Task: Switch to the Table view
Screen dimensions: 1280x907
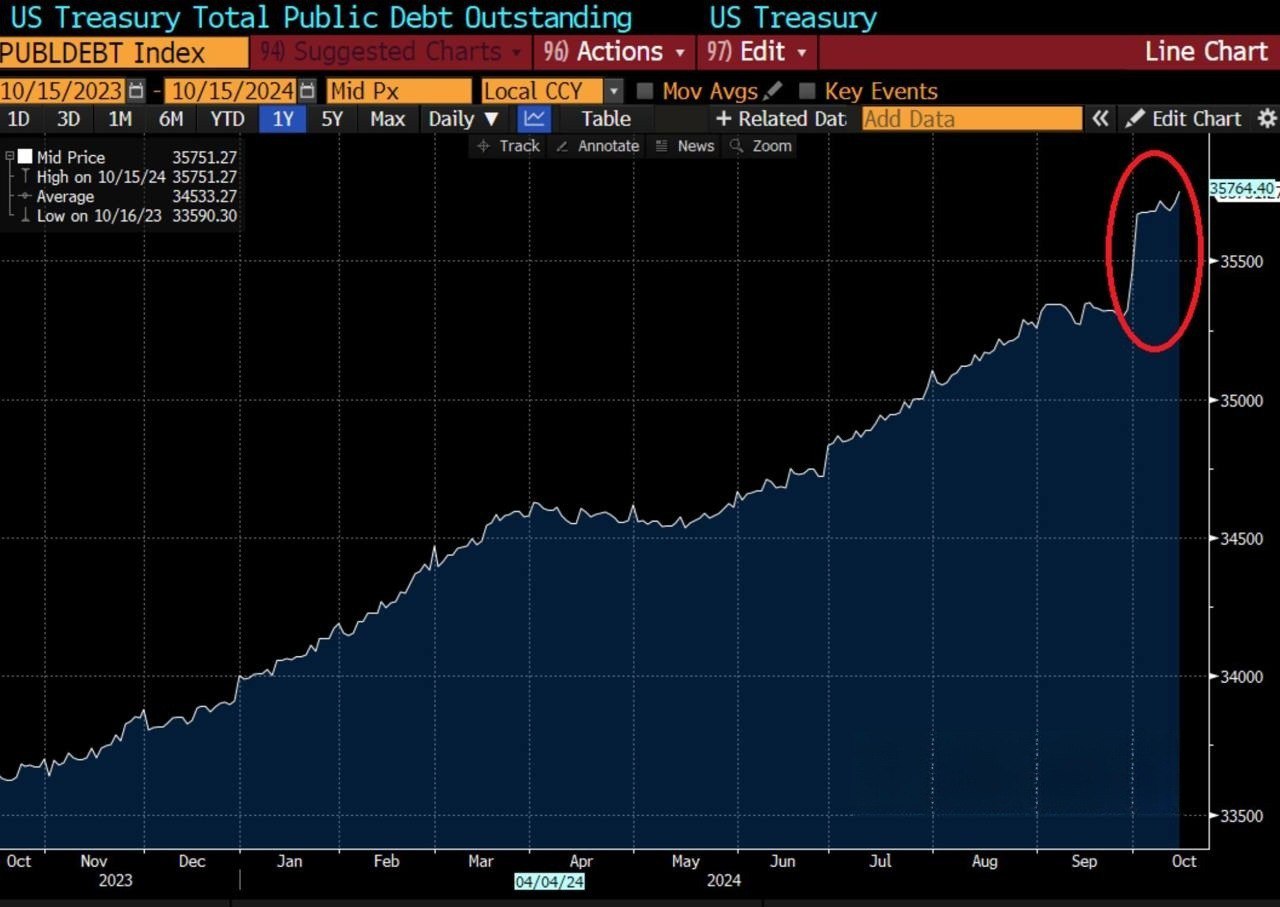Action: tap(606, 118)
